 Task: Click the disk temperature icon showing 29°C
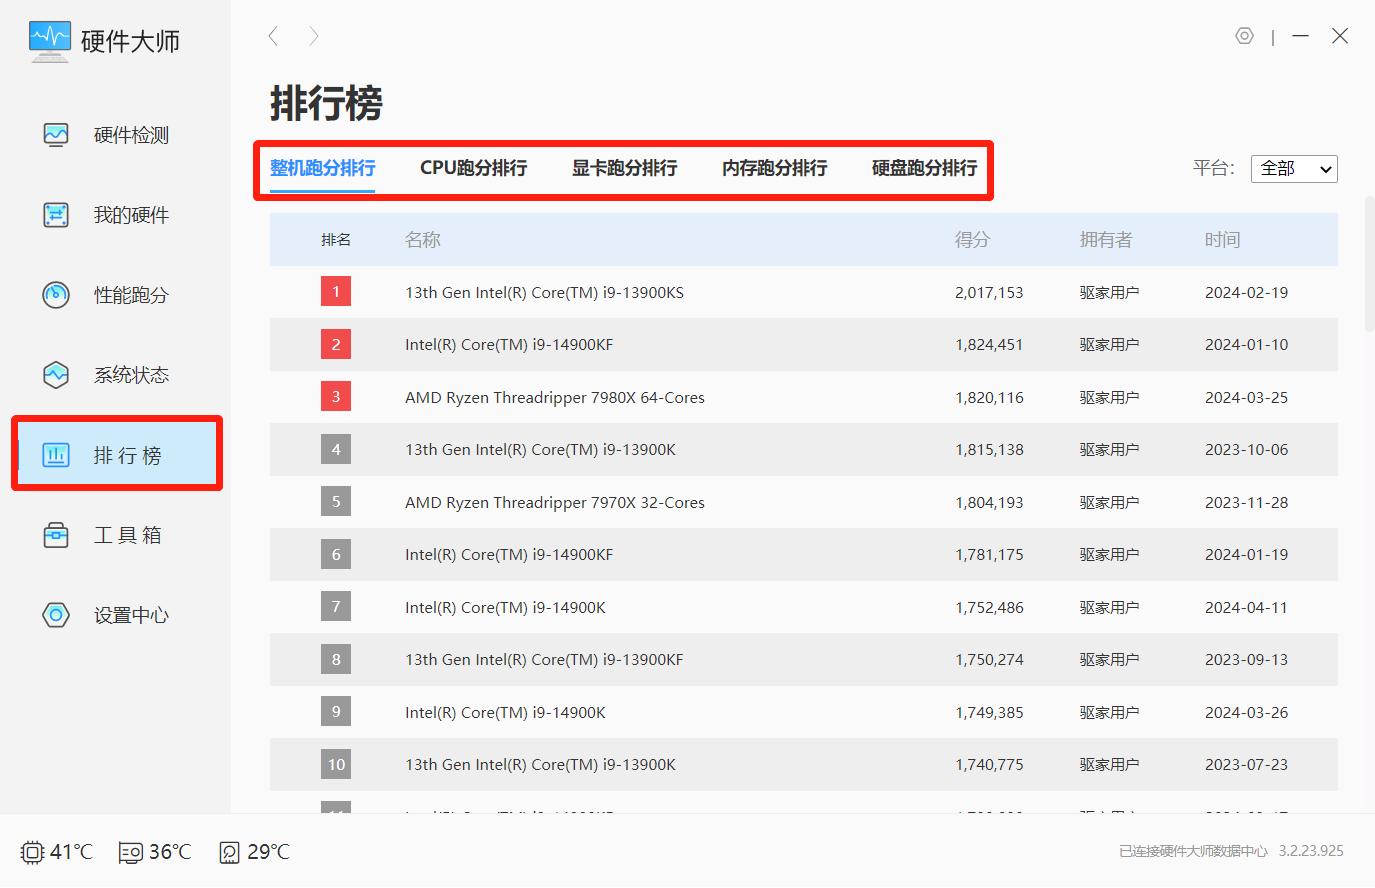(230, 852)
